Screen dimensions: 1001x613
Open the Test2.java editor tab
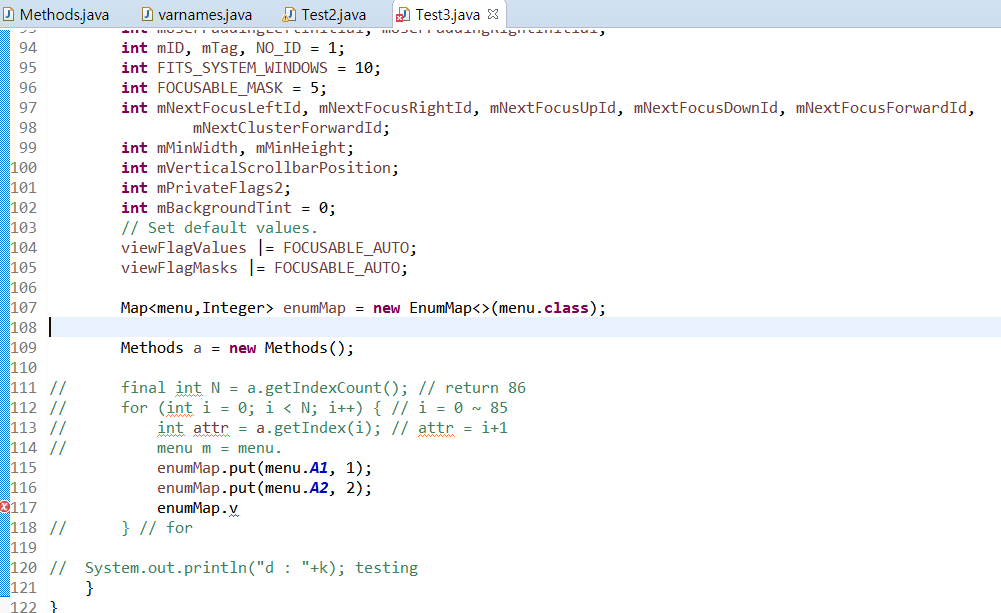[x=326, y=14]
